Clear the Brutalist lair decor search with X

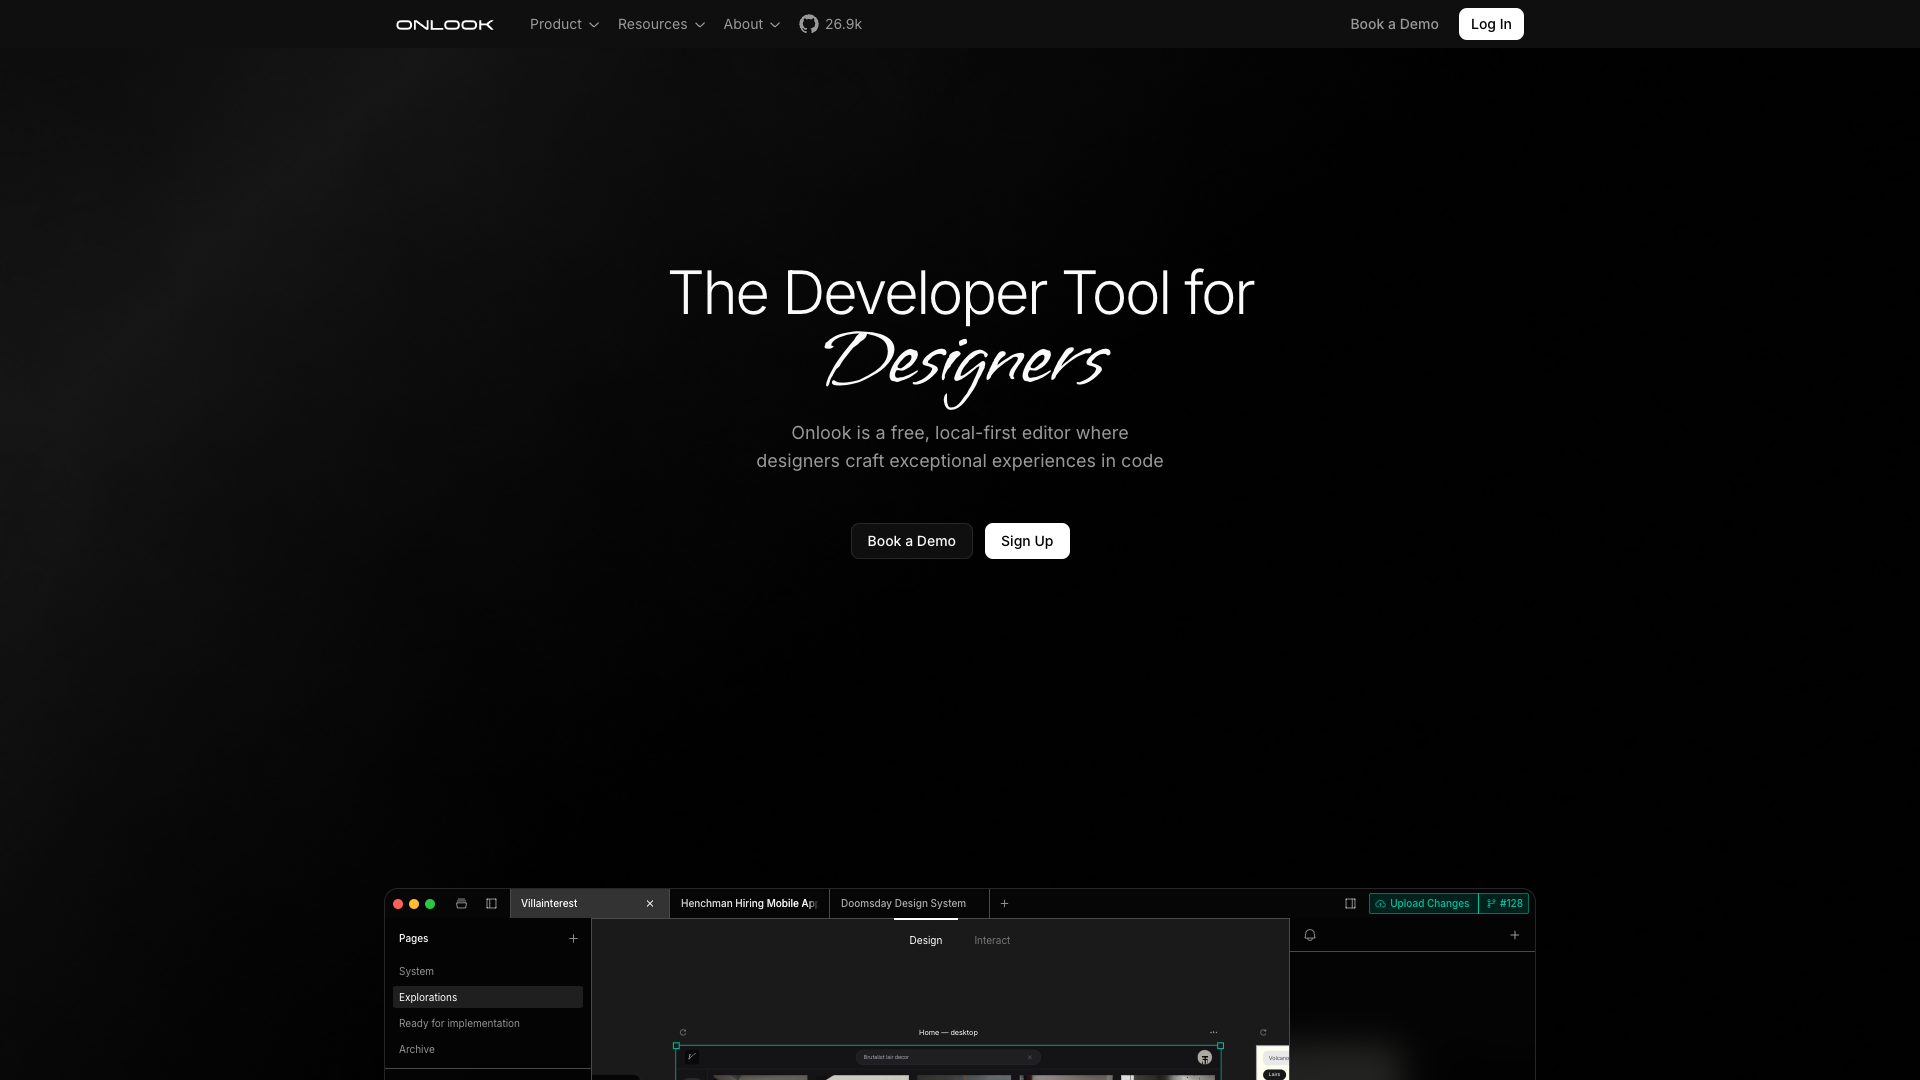click(1029, 1058)
